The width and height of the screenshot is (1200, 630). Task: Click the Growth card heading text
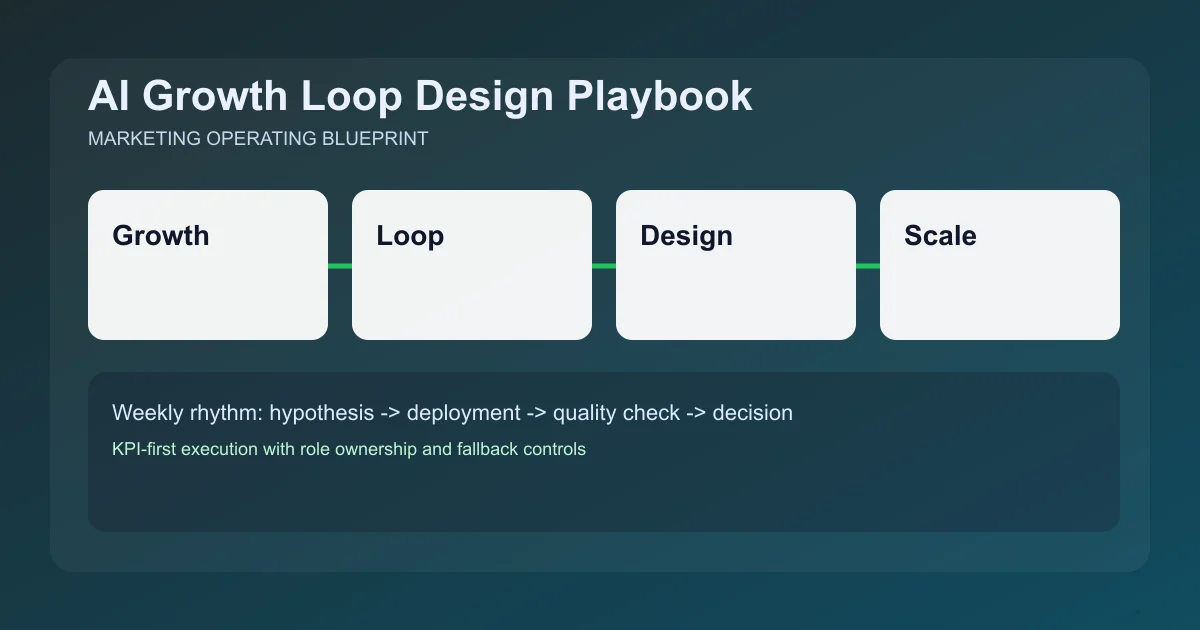tap(161, 236)
